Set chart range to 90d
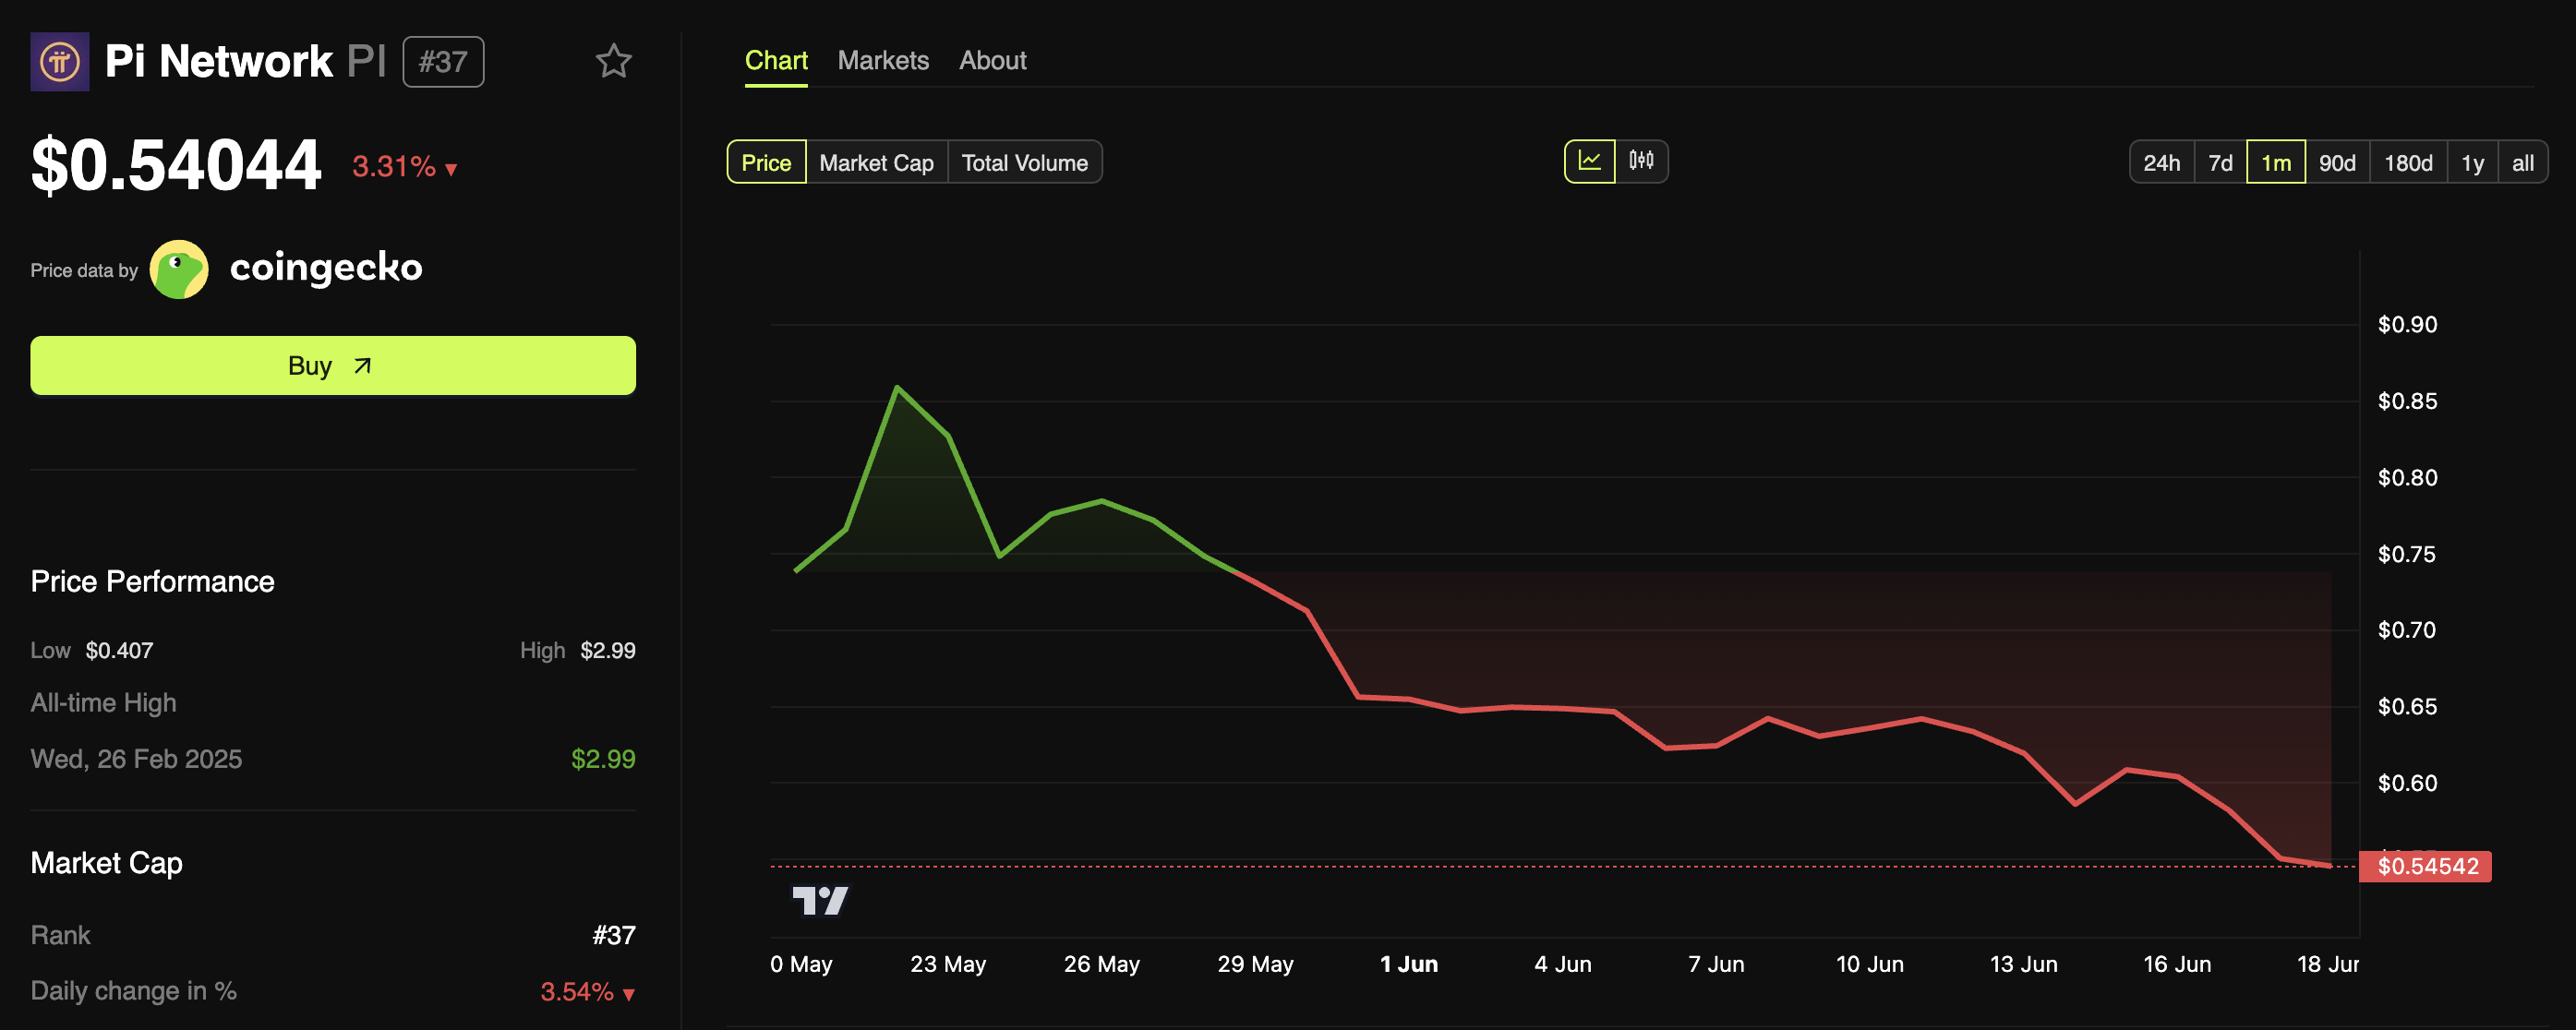Image resolution: width=2576 pixels, height=1030 pixels. pyautogui.click(x=2337, y=163)
